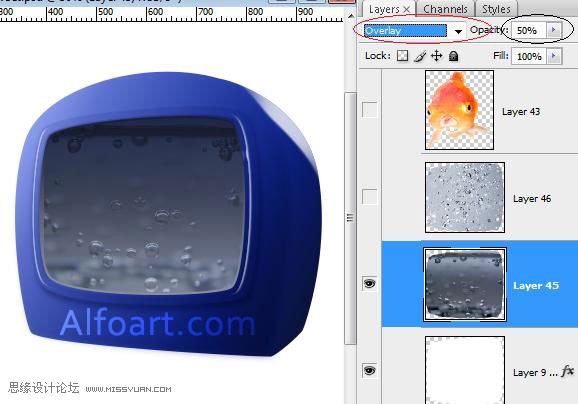This screenshot has width=578, height=404.
Task: Select the Layer 43 name
Action: pyautogui.click(x=521, y=111)
